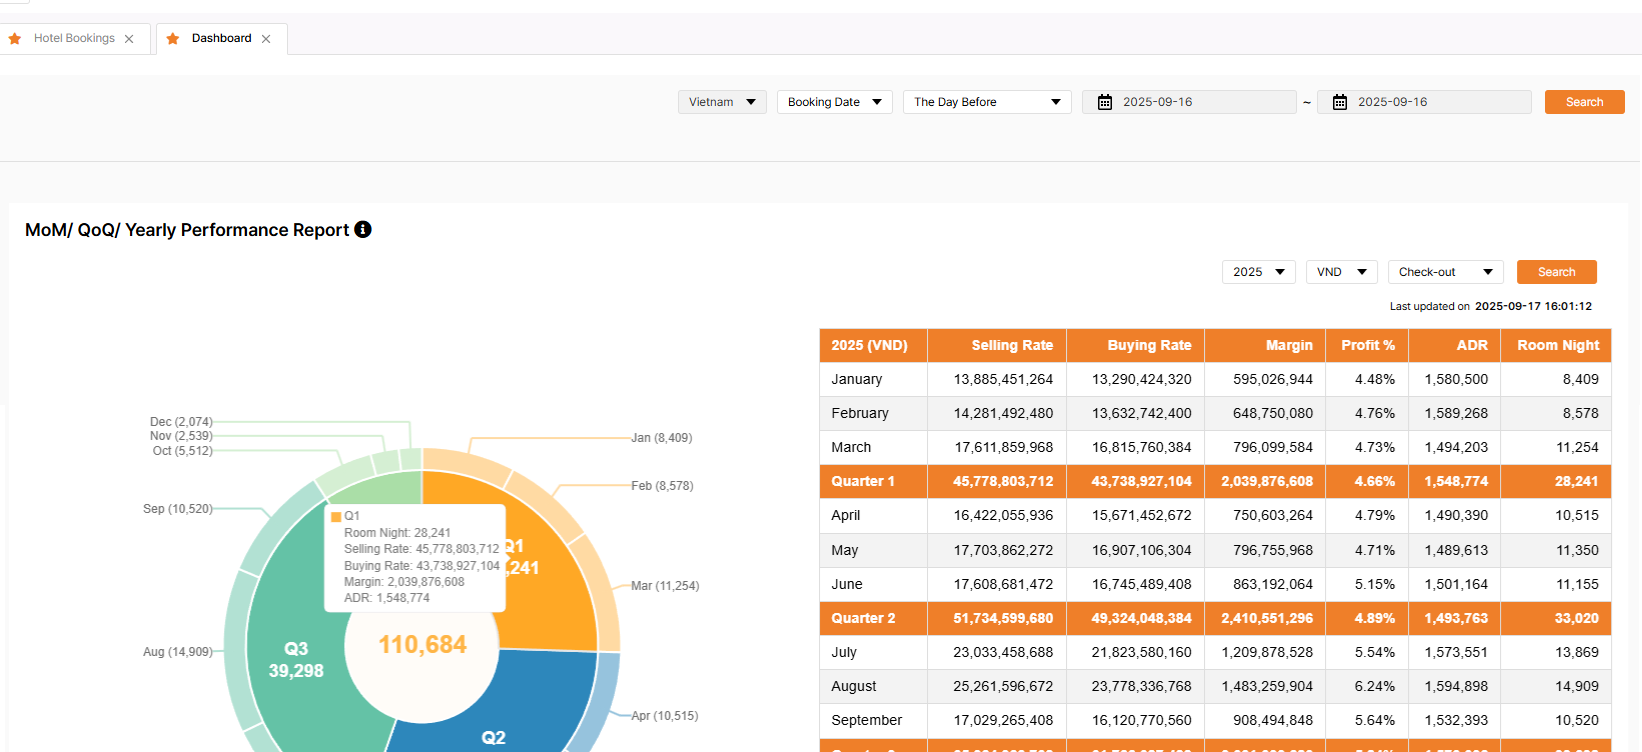The width and height of the screenshot is (1642, 752).
Task: Expand the Vietnam country dropdown
Action: point(722,102)
